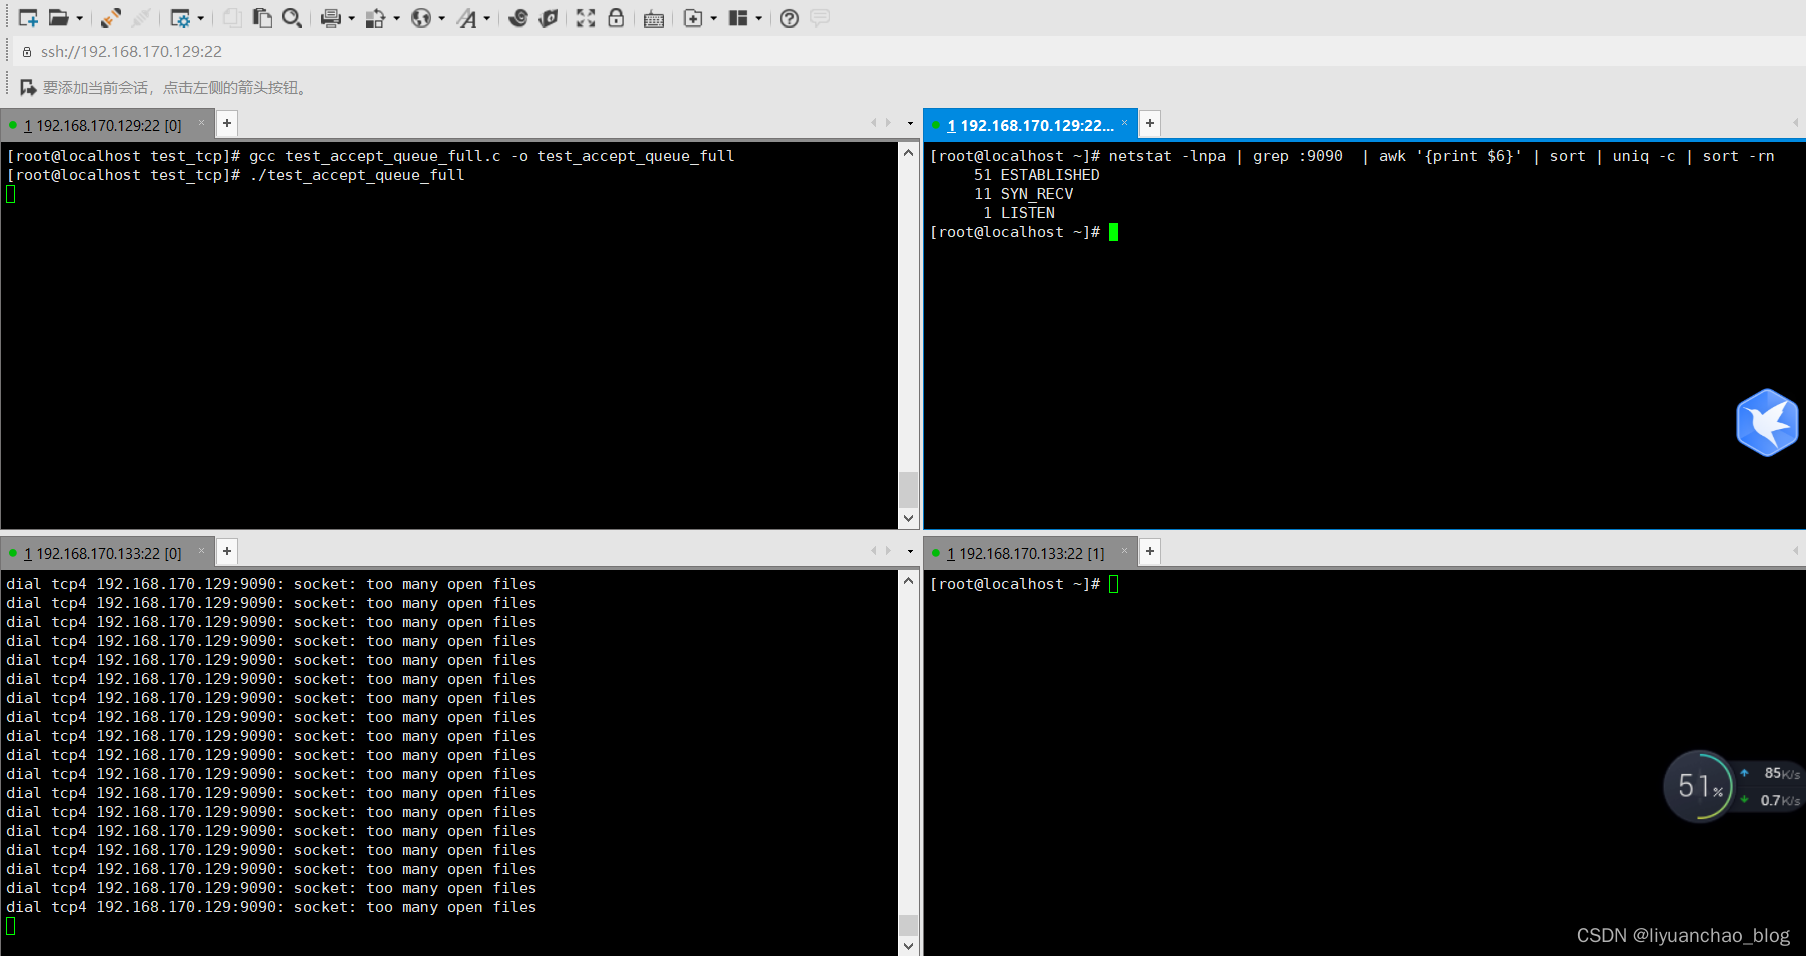Click right tab-scroll arrow in bottom-left pane
Image resolution: width=1806 pixels, height=956 pixels.
click(888, 551)
